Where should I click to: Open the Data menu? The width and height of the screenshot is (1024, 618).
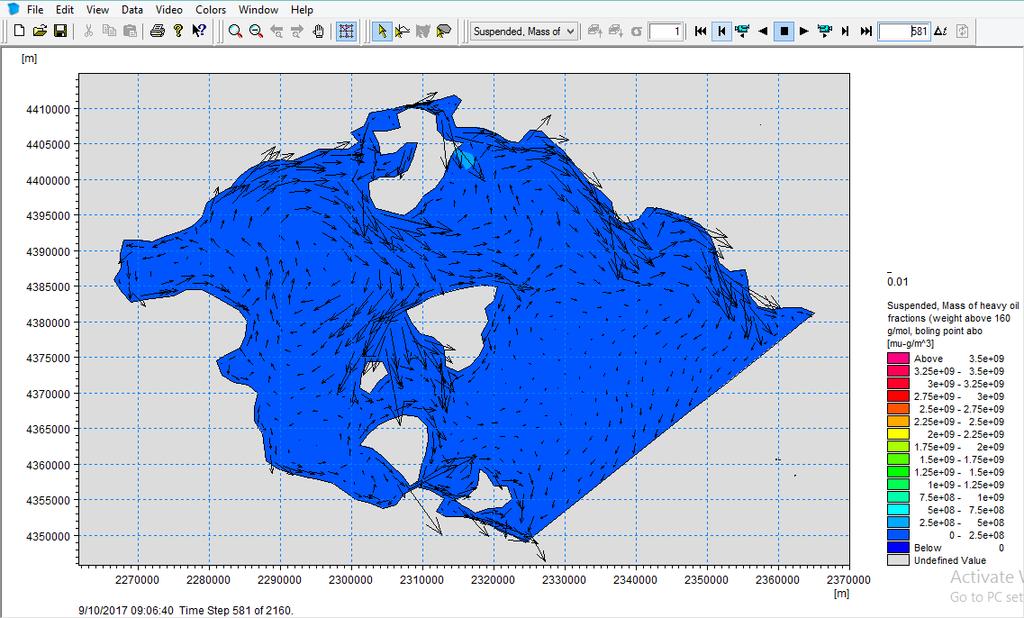pos(132,10)
